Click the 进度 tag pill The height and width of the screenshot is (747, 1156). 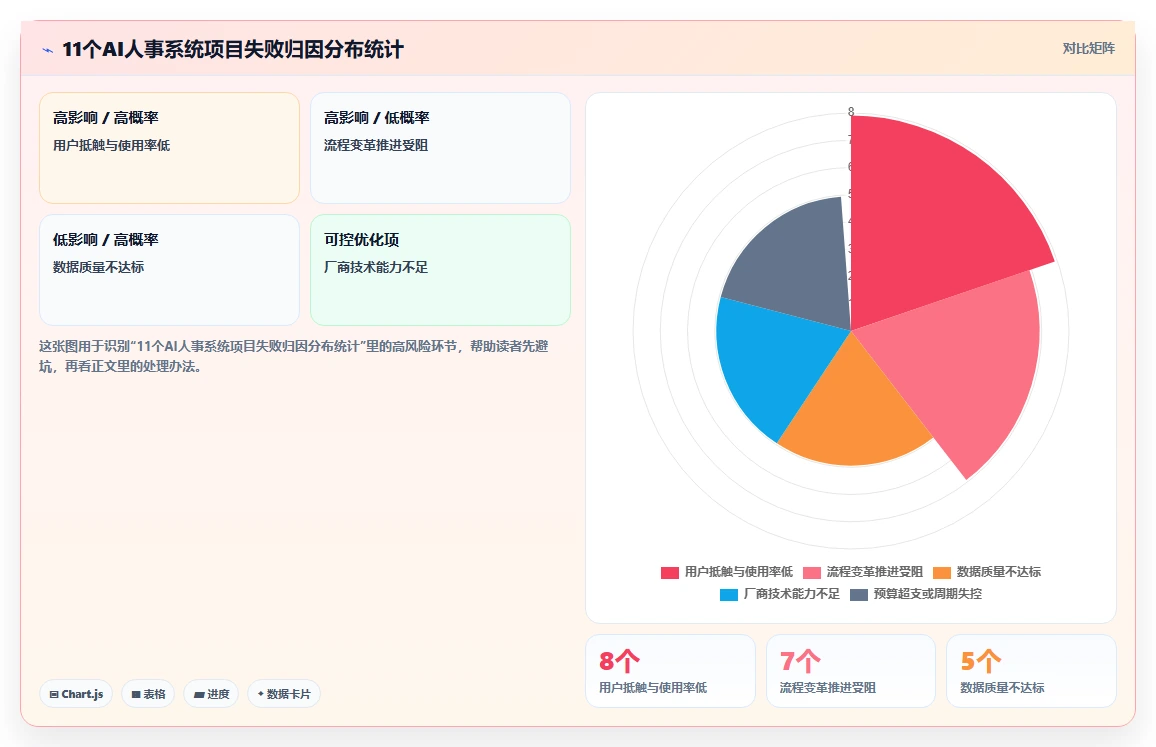point(211,694)
